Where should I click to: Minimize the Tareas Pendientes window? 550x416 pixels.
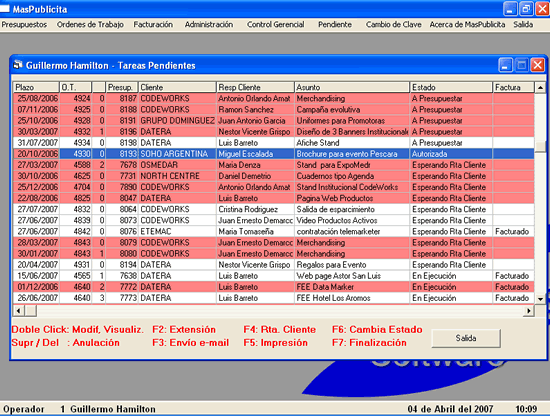pos(505,65)
